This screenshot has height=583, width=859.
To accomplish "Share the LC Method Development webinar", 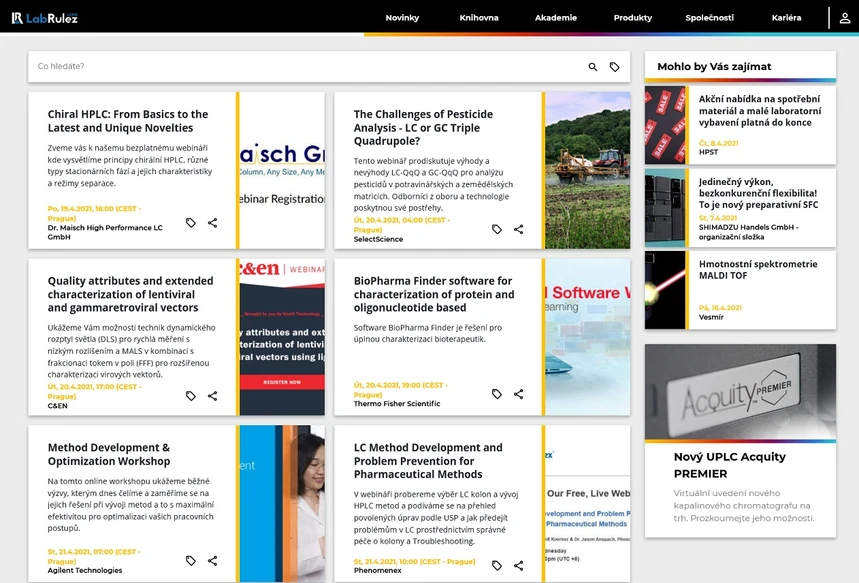I will point(519,565).
